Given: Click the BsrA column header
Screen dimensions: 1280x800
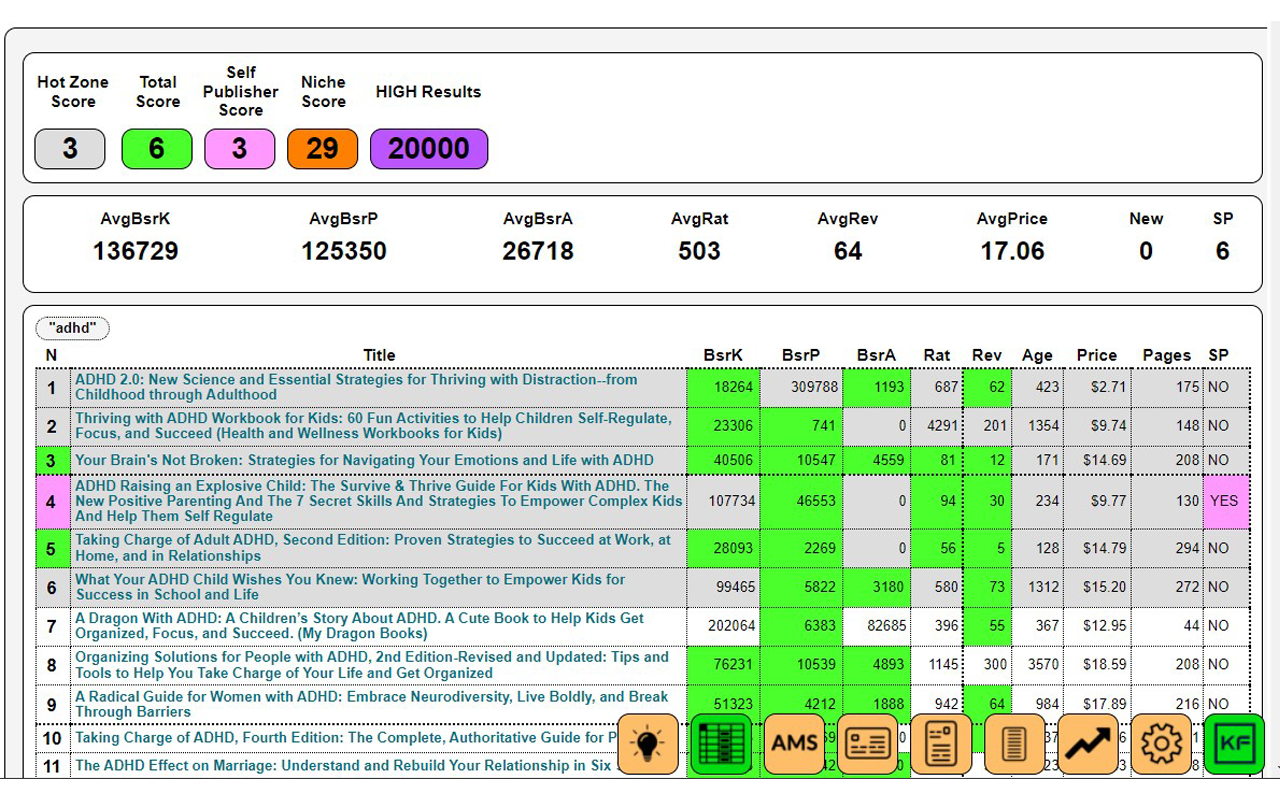Looking at the screenshot, I should 876,355.
